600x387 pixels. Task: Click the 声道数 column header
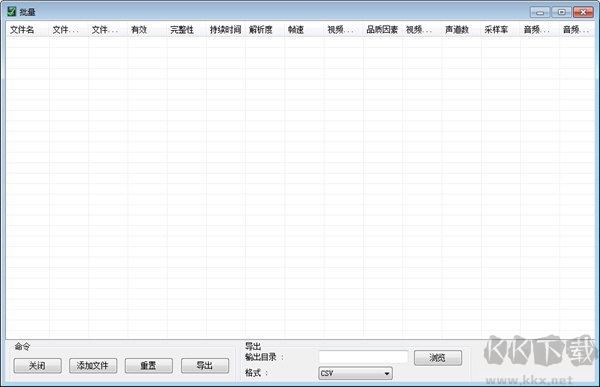[x=461, y=30]
